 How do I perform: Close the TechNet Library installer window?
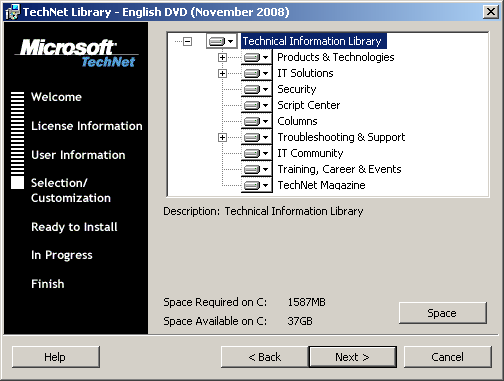tap(491, 12)
